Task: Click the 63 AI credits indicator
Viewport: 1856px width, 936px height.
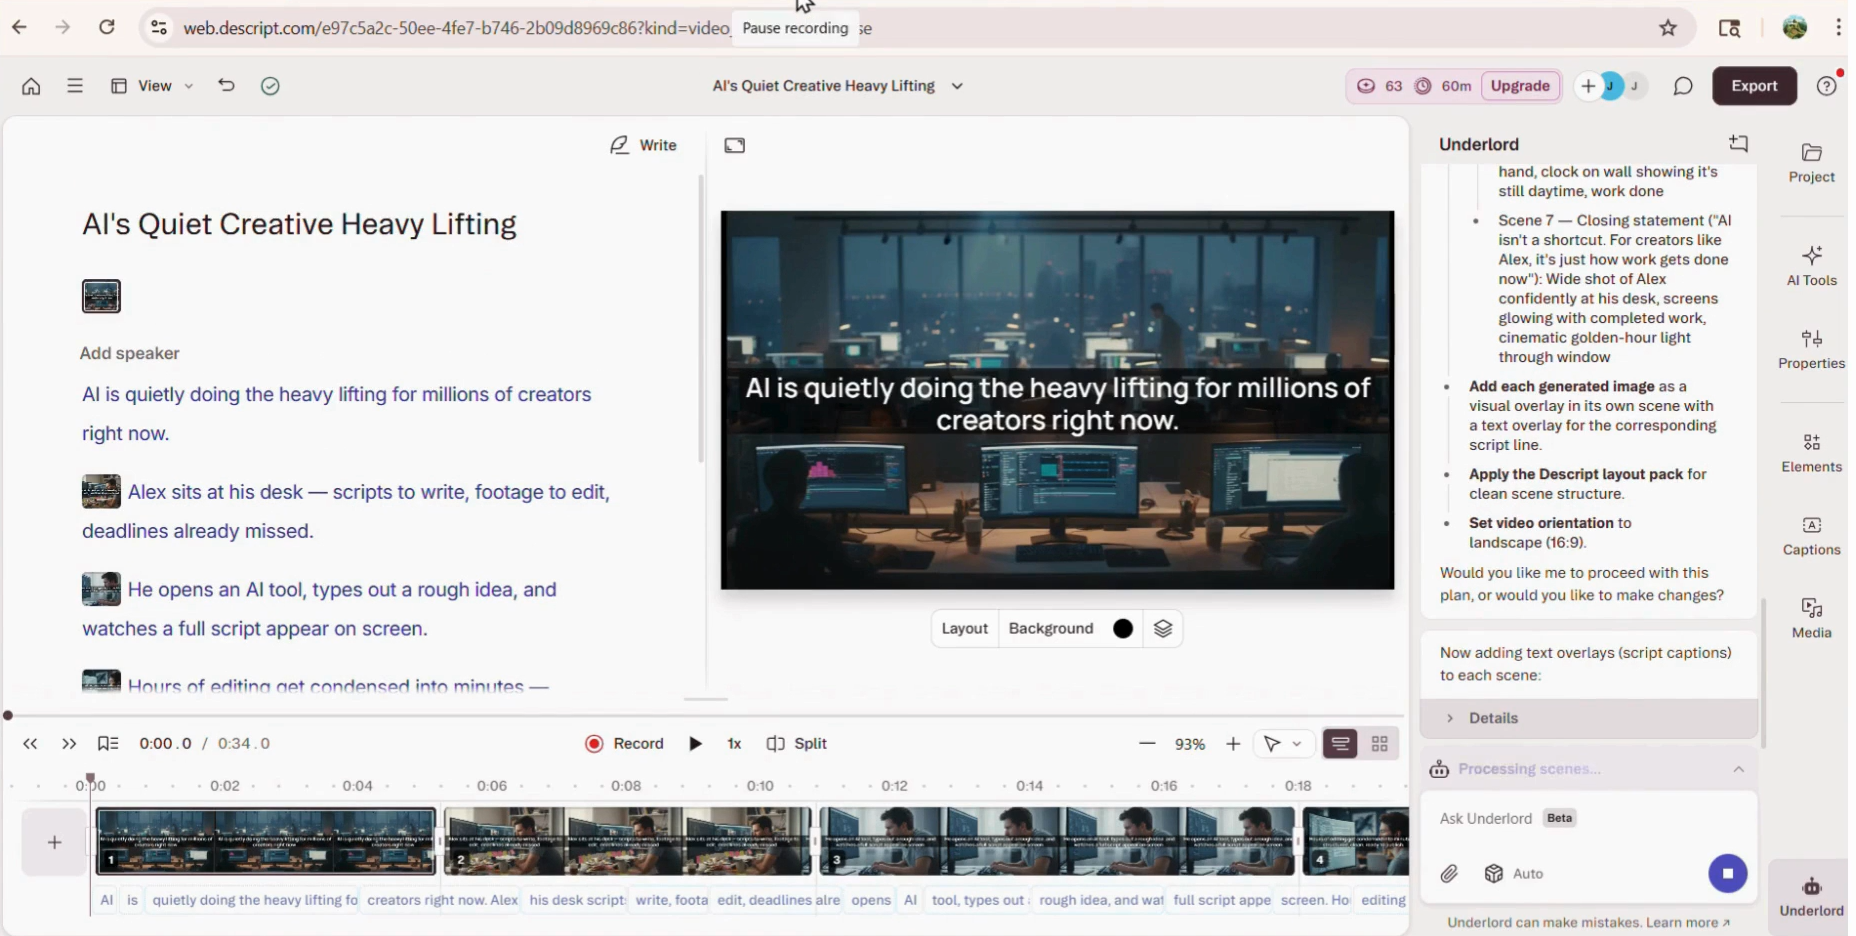Action: click(1380, 86)
